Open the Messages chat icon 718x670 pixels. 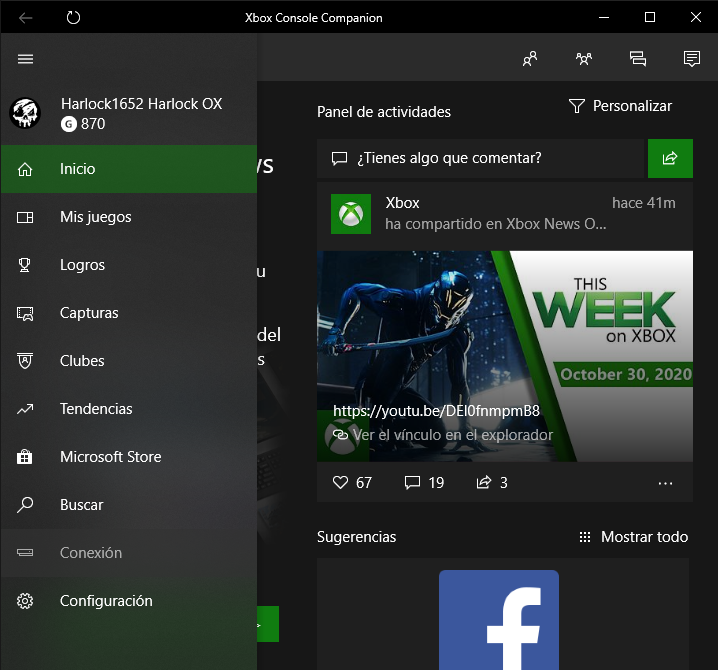click(x=638, y=59)
